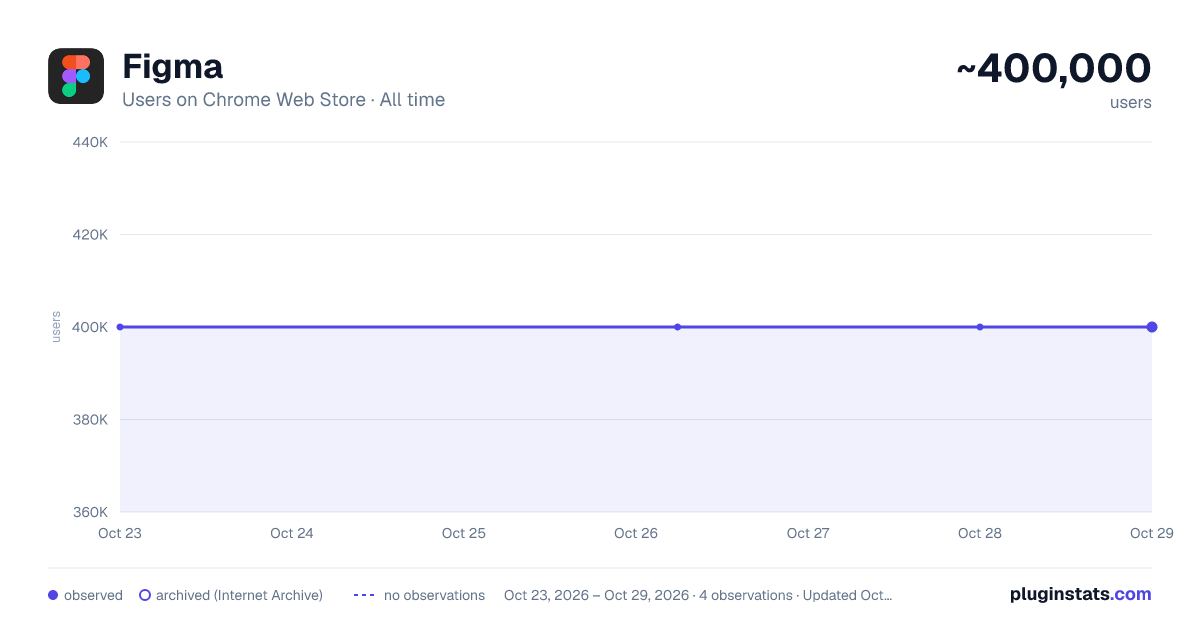The image size is (1200, 630).
Task: Select the Oct 28 data point
Action: pos(980,327)
